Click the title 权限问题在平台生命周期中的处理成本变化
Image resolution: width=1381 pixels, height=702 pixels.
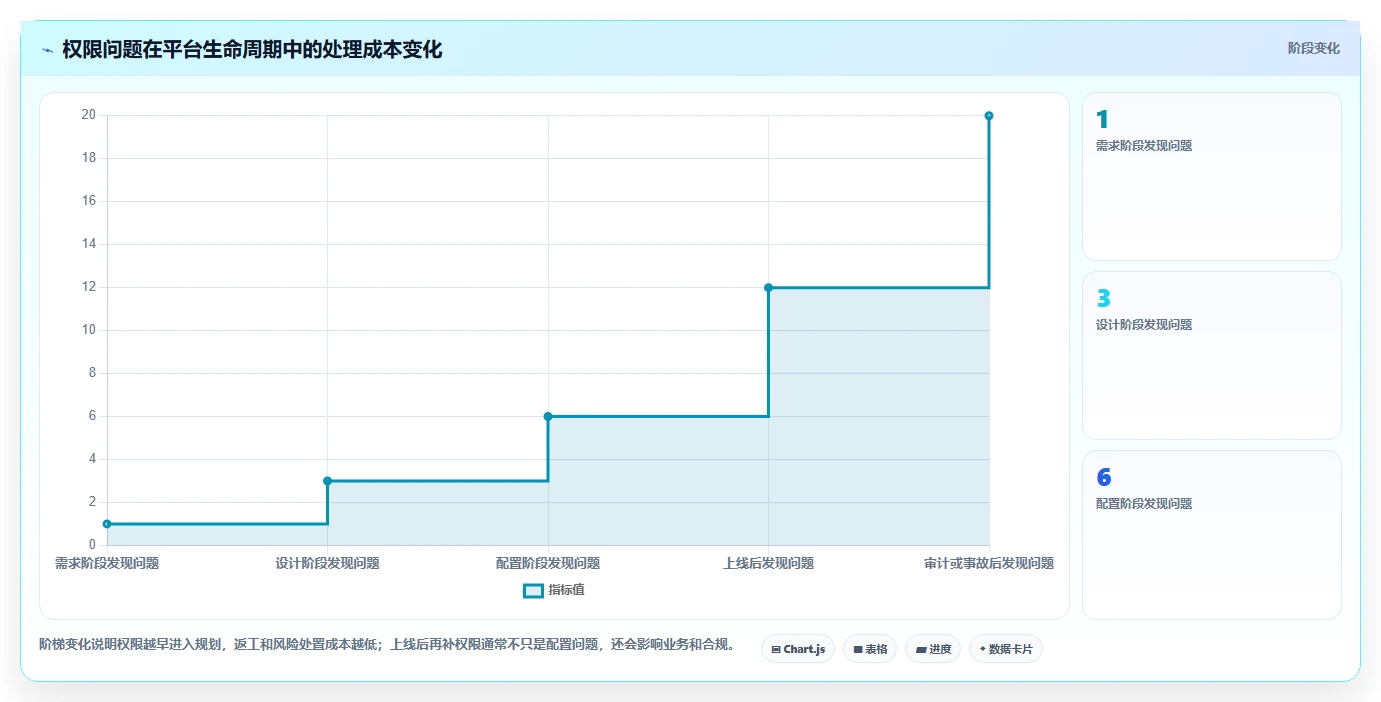pos(252,49)
